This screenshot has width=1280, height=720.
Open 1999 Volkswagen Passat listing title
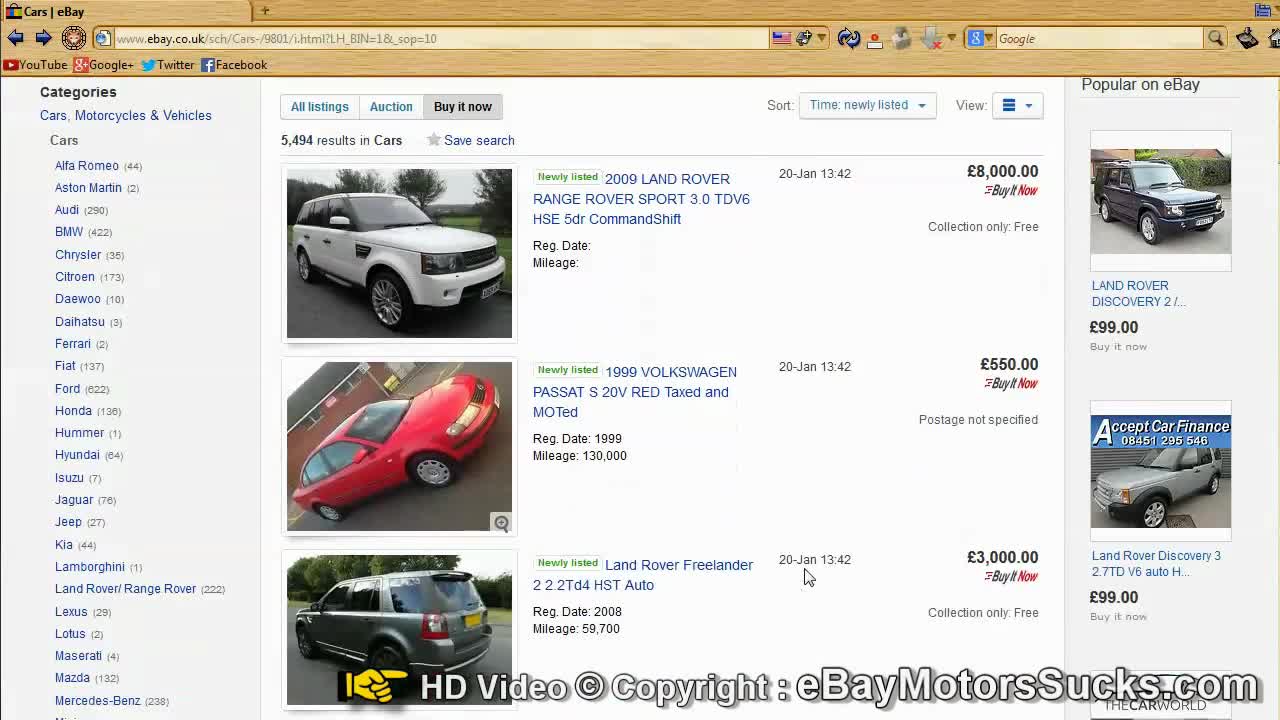[635, 392]
